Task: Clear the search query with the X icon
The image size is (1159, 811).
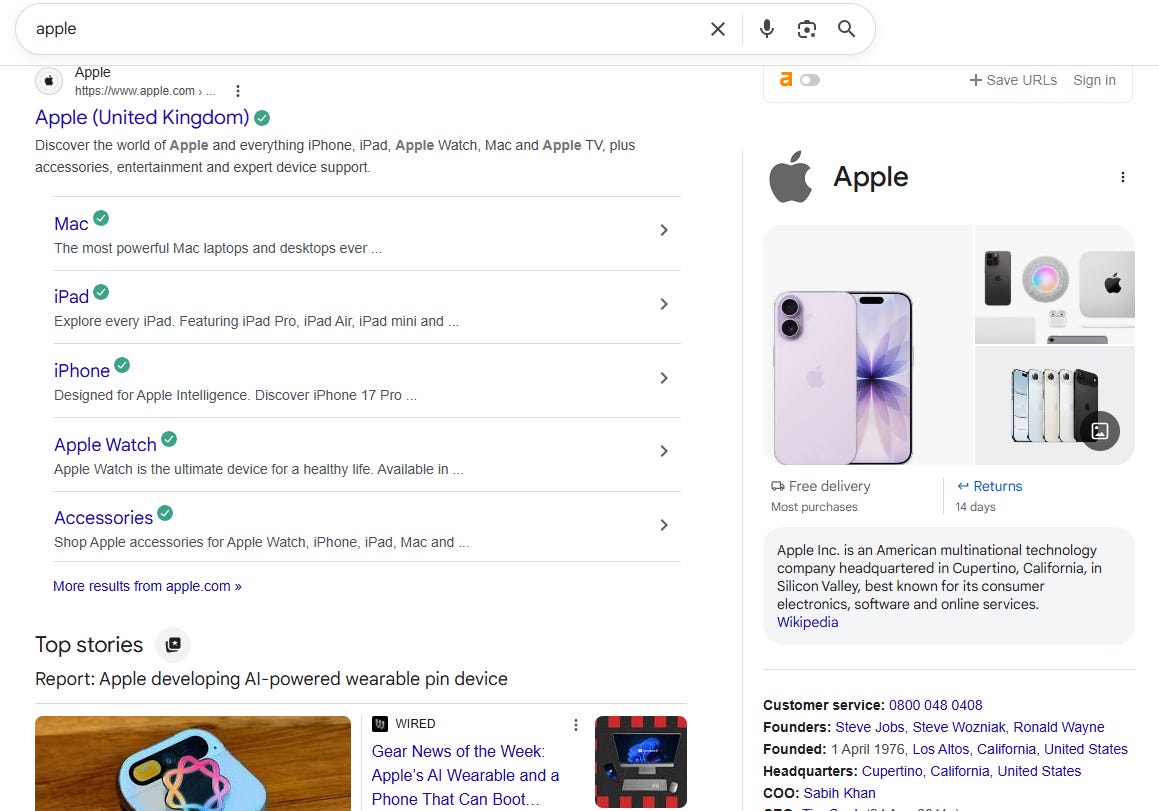Action: click(718, 29)
